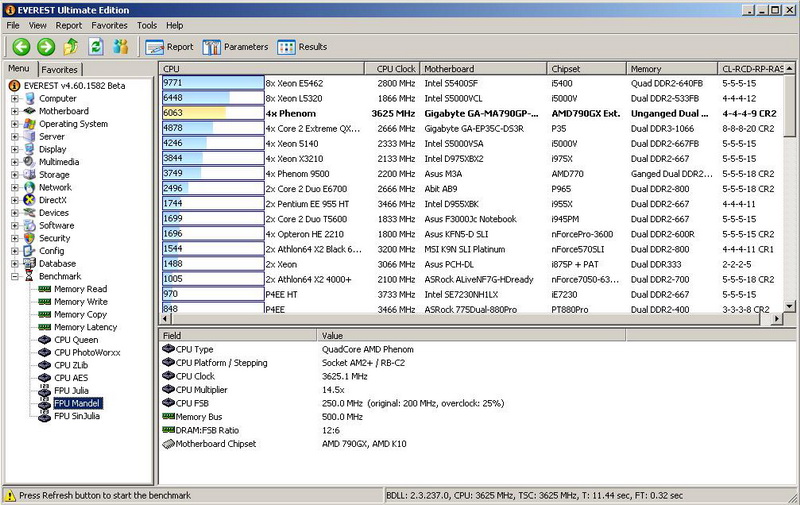This screenshot has width=800, height=505.
Task: Expand the Storage tree node
Action: click(x=15, y=174)
